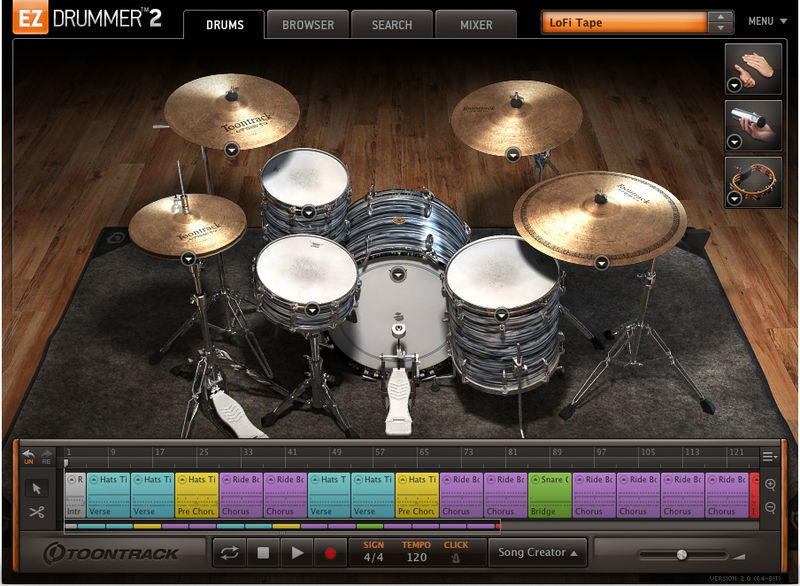
Task: Hit the floor tom head
Action: [x=503, y=273]
